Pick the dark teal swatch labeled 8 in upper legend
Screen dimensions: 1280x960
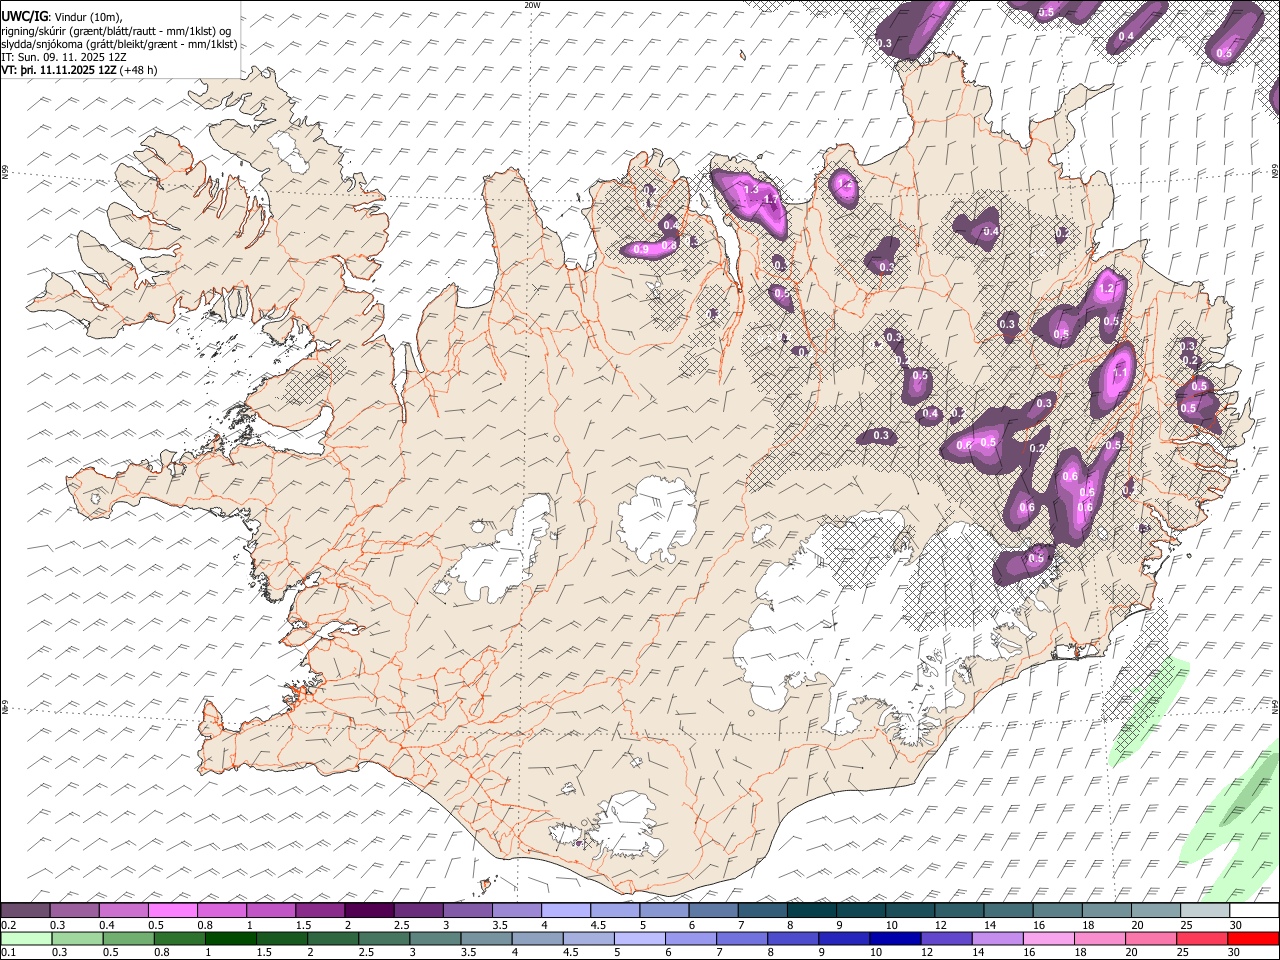pos(811,911)
